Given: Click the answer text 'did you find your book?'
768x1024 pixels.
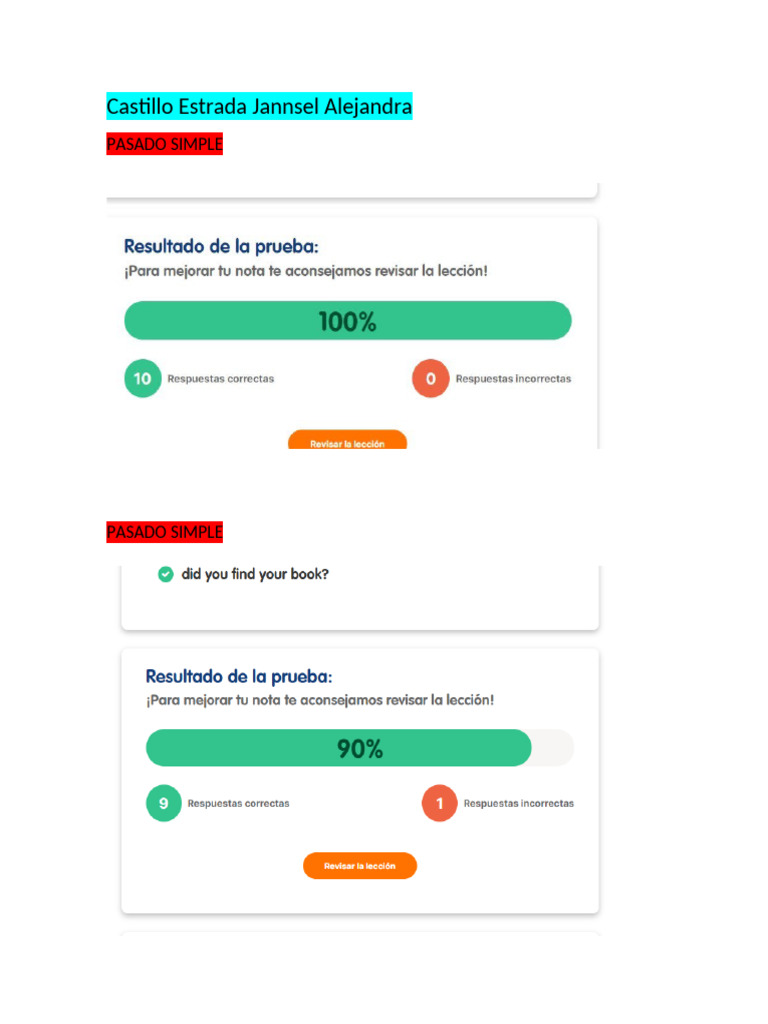Looking at the screenshot, I should point(255,575).
